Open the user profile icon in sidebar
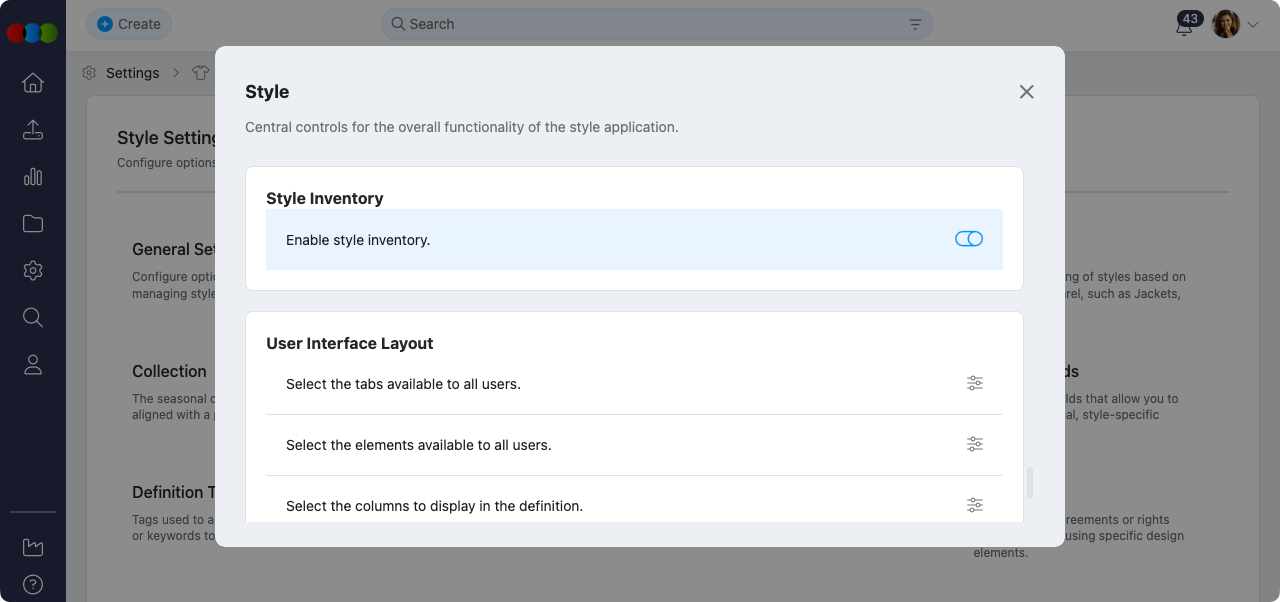 (x=33, y=365)
